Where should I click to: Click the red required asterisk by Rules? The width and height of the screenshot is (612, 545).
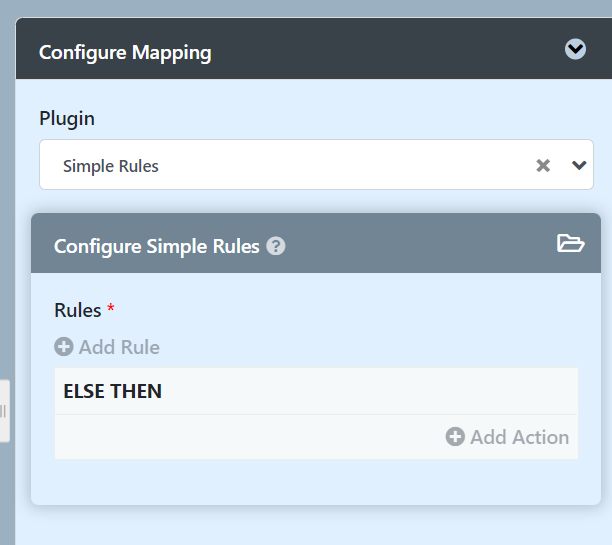(x=111, y=309)
